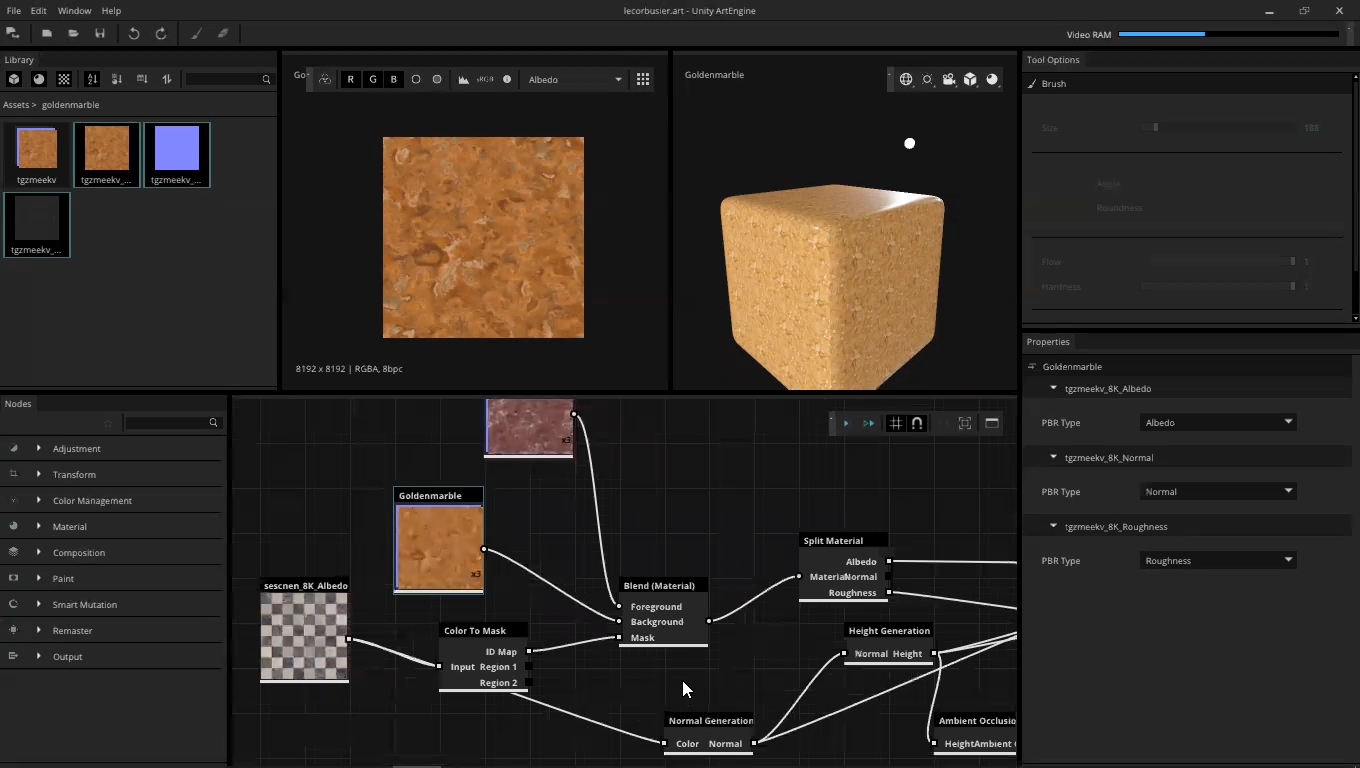Click the frame-all icon in node graph
Image resolution: width=1360 pixels, height=768 pixels.
(x=965, y=423)
